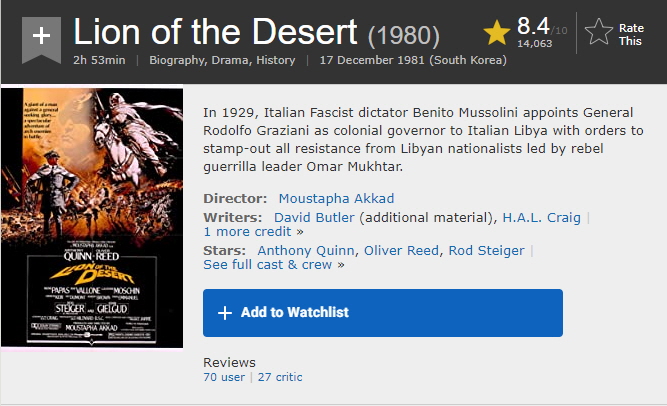Open the 17 December 1981 release date

point(413,60)
